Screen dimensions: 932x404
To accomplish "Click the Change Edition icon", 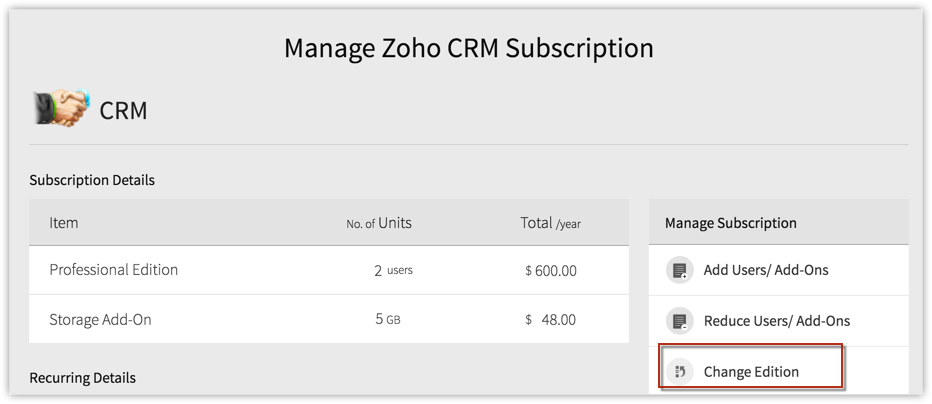I will [680, 372].
